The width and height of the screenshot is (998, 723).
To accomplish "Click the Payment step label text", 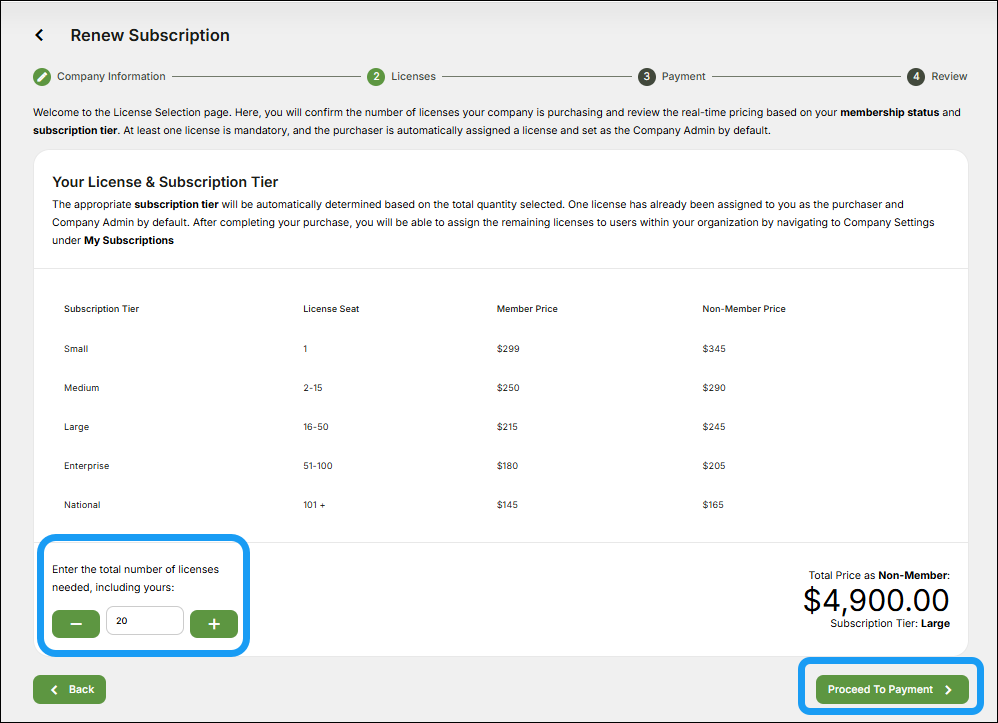I will pos(684,76).
